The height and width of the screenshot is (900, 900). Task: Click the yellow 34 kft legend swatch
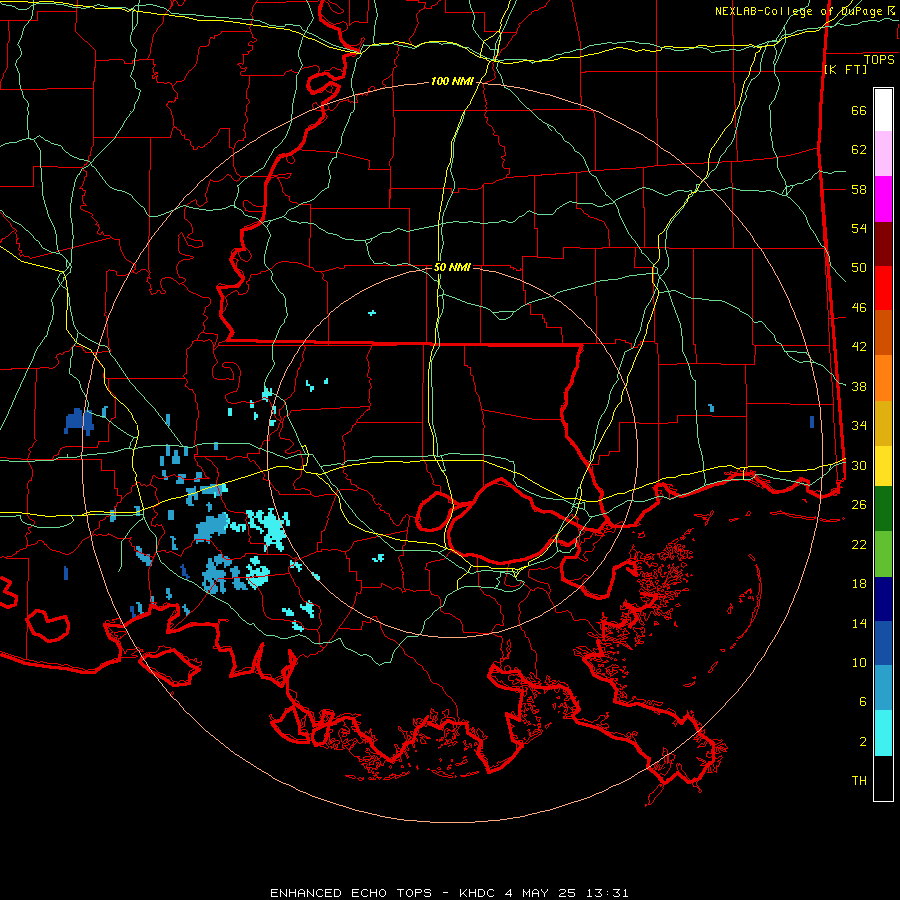883,465
